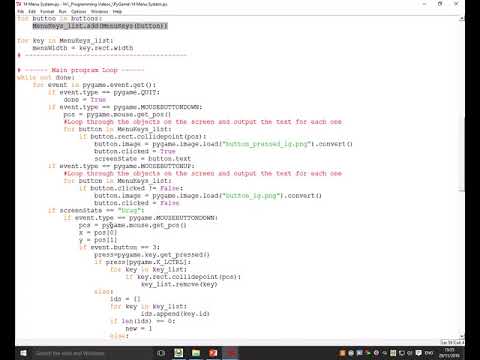Open the Help menu

tap(117, 11)
